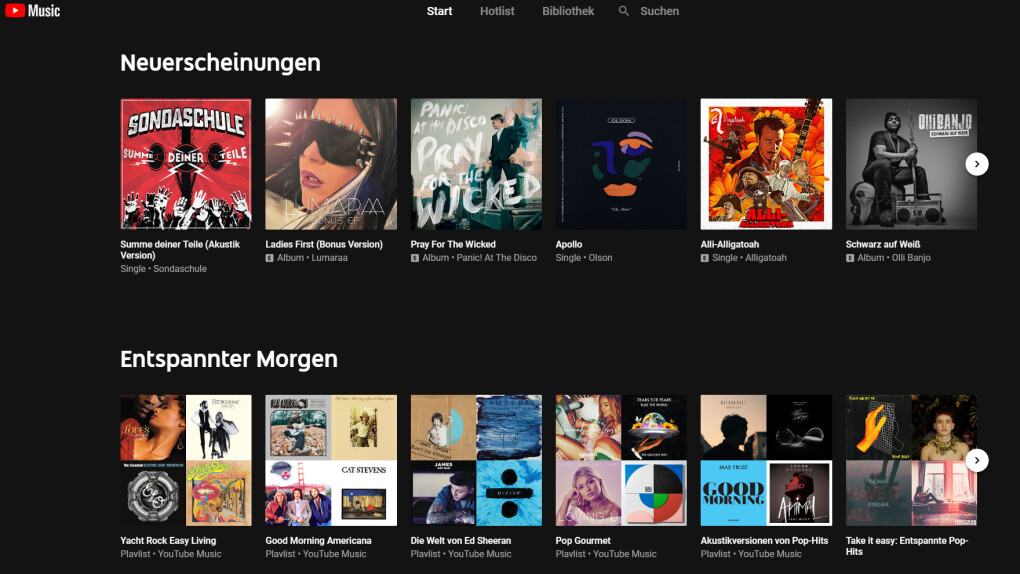Click the explicit badge beside Album • Olli Banjo
The height and width of the screenshot is (574, 1020).
click(850, 258)
